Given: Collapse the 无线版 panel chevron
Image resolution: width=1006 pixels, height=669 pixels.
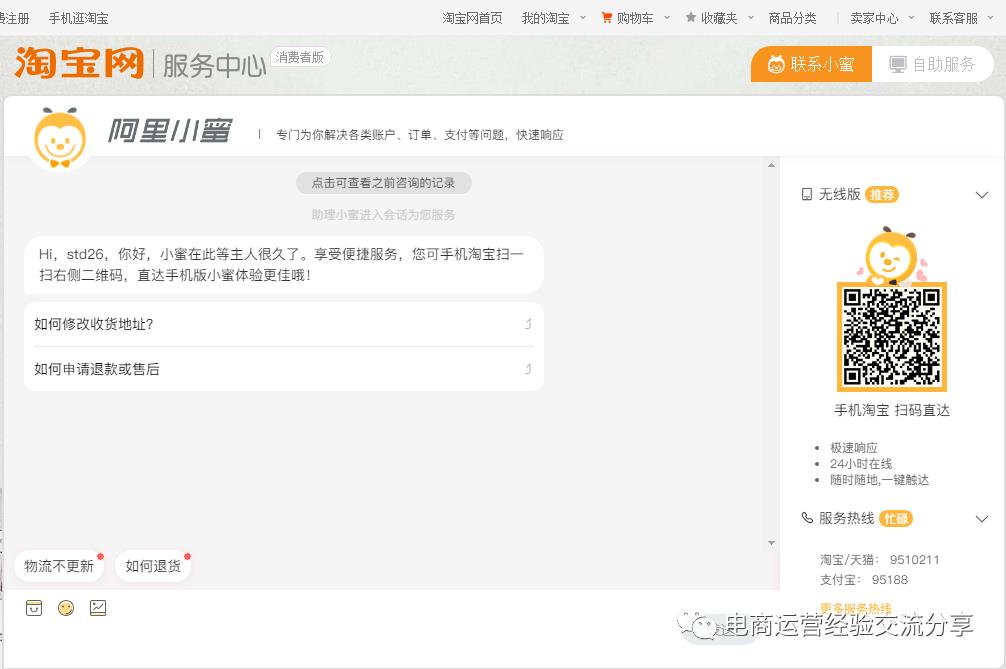Looking at the screenshot, I should 982,195.
